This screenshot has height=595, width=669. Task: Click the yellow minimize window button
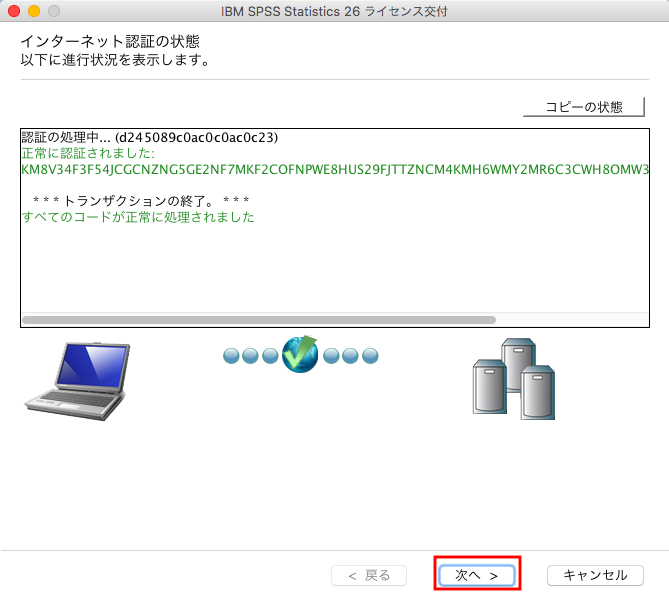[x=34, y=11]
